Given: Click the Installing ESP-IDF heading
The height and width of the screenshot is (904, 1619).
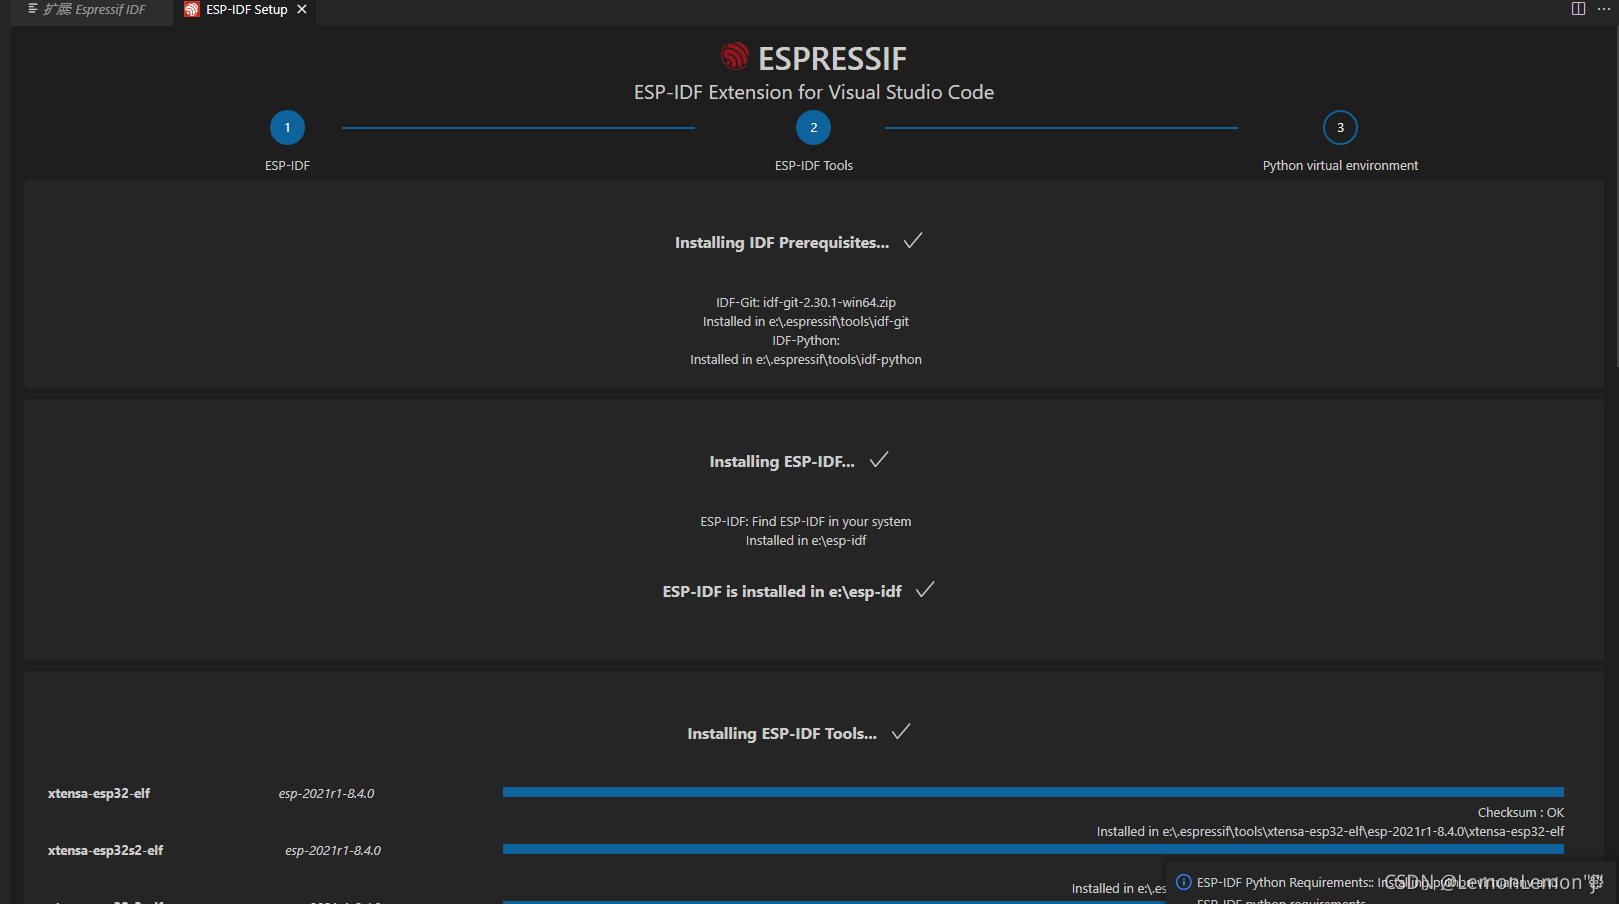Looking at the screenshot, I should [x=782, y=462].
